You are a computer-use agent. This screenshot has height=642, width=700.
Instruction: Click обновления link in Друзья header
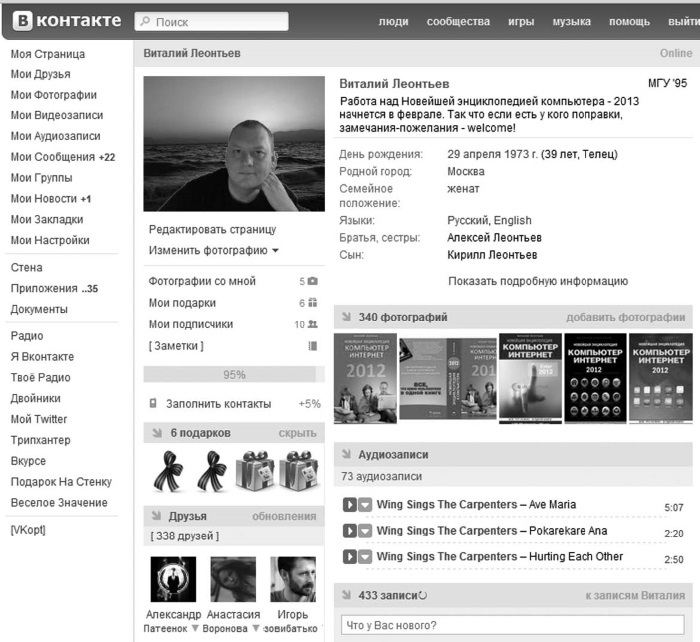284,516
